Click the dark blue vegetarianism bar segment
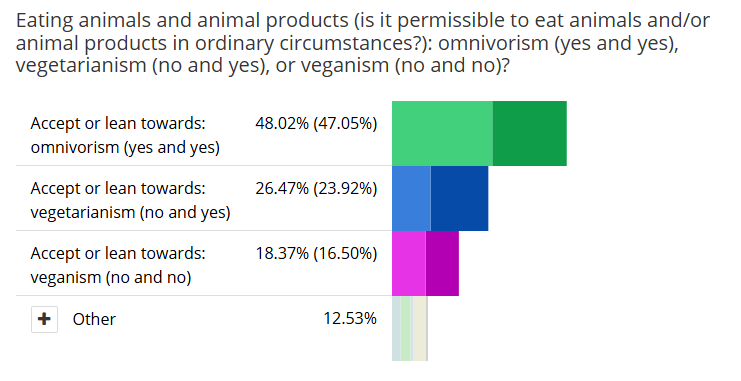This screenshot has width=741, height=381. [459, 198]
